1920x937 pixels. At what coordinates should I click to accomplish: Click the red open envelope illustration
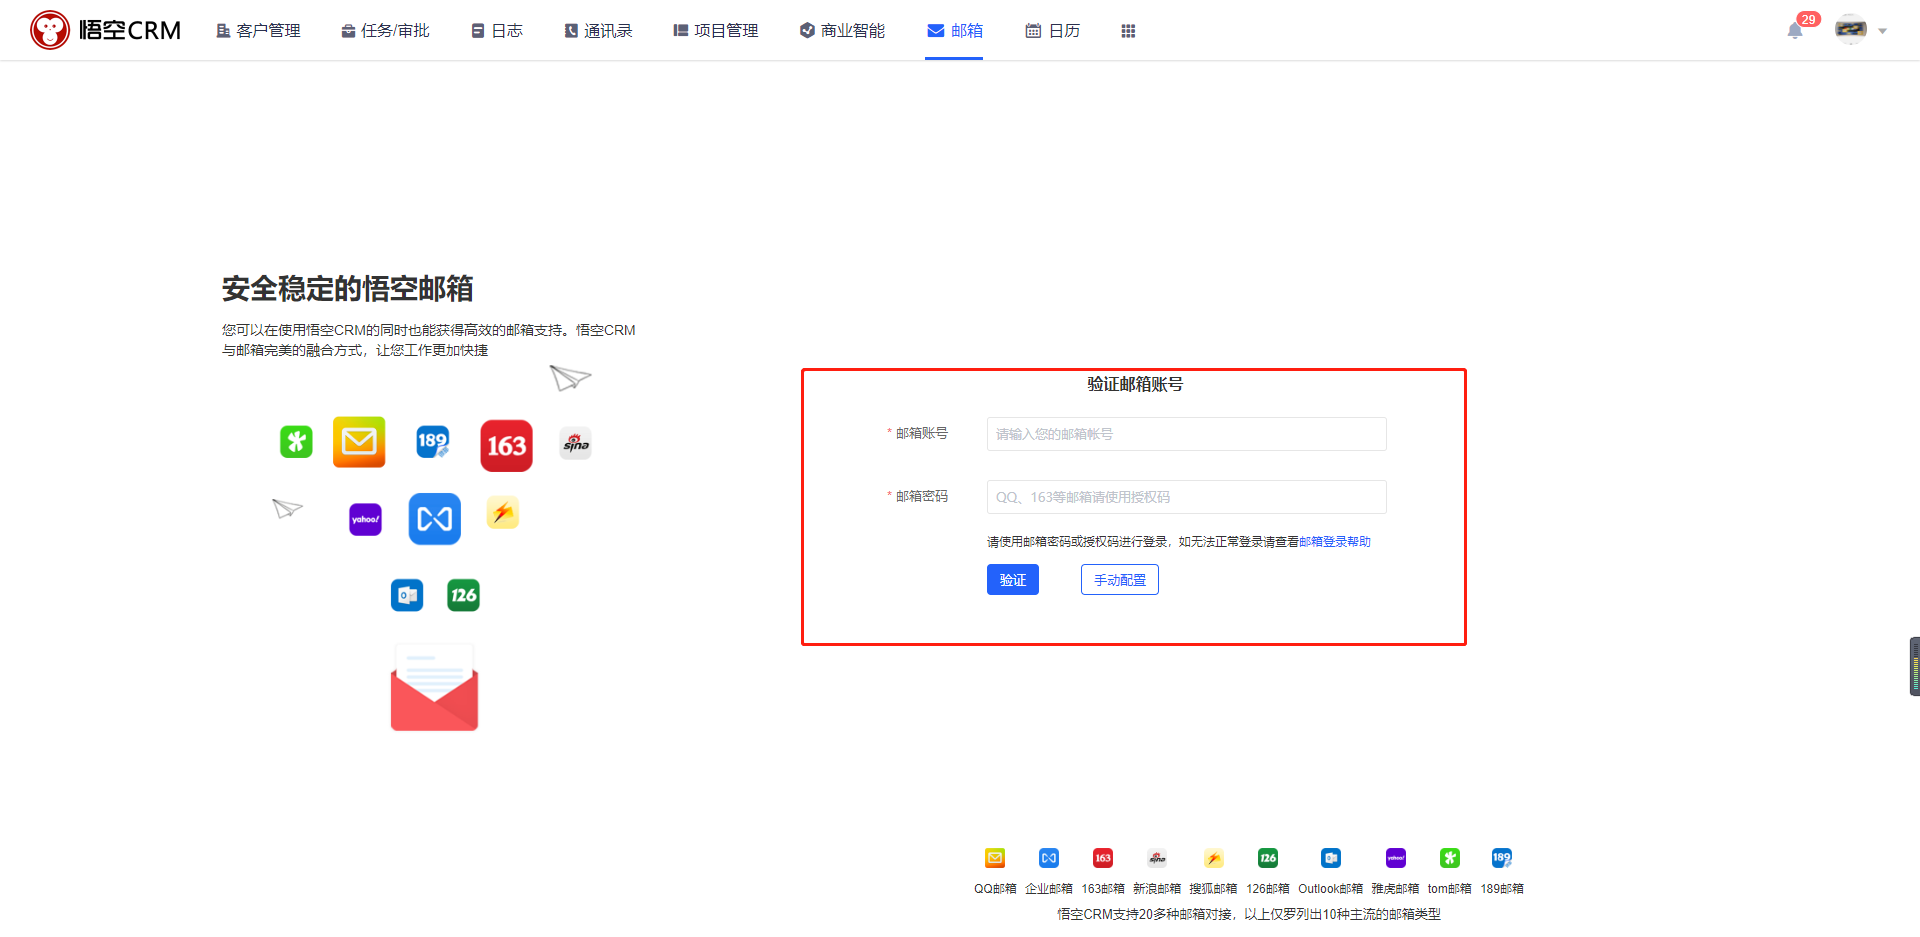coord(434,687)
